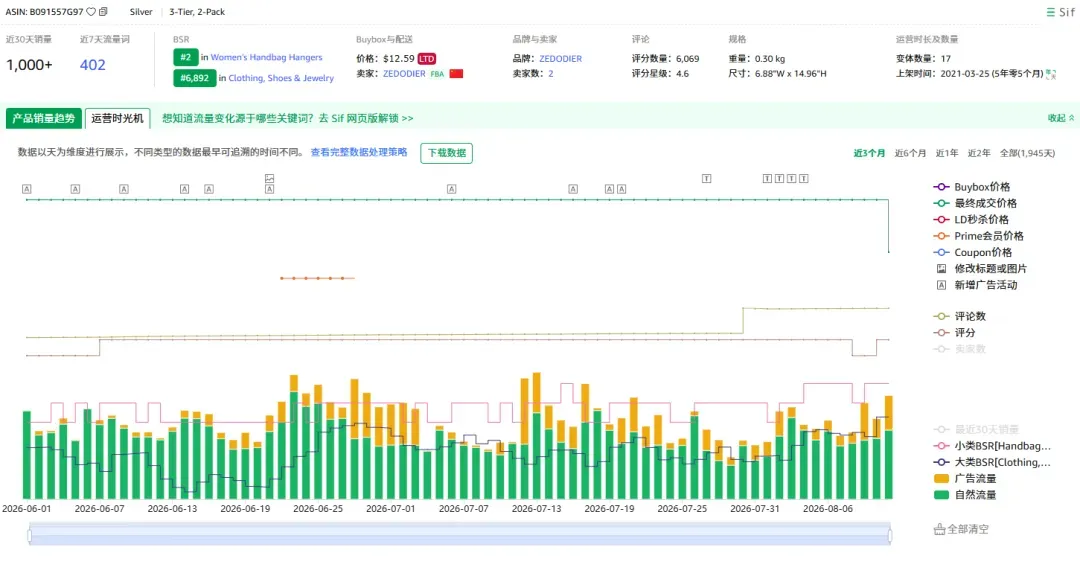The width and height of the screenshot is (1080, 576).
Task: Open the ZEDODIER brand link
Action: (x=560, y=59)
